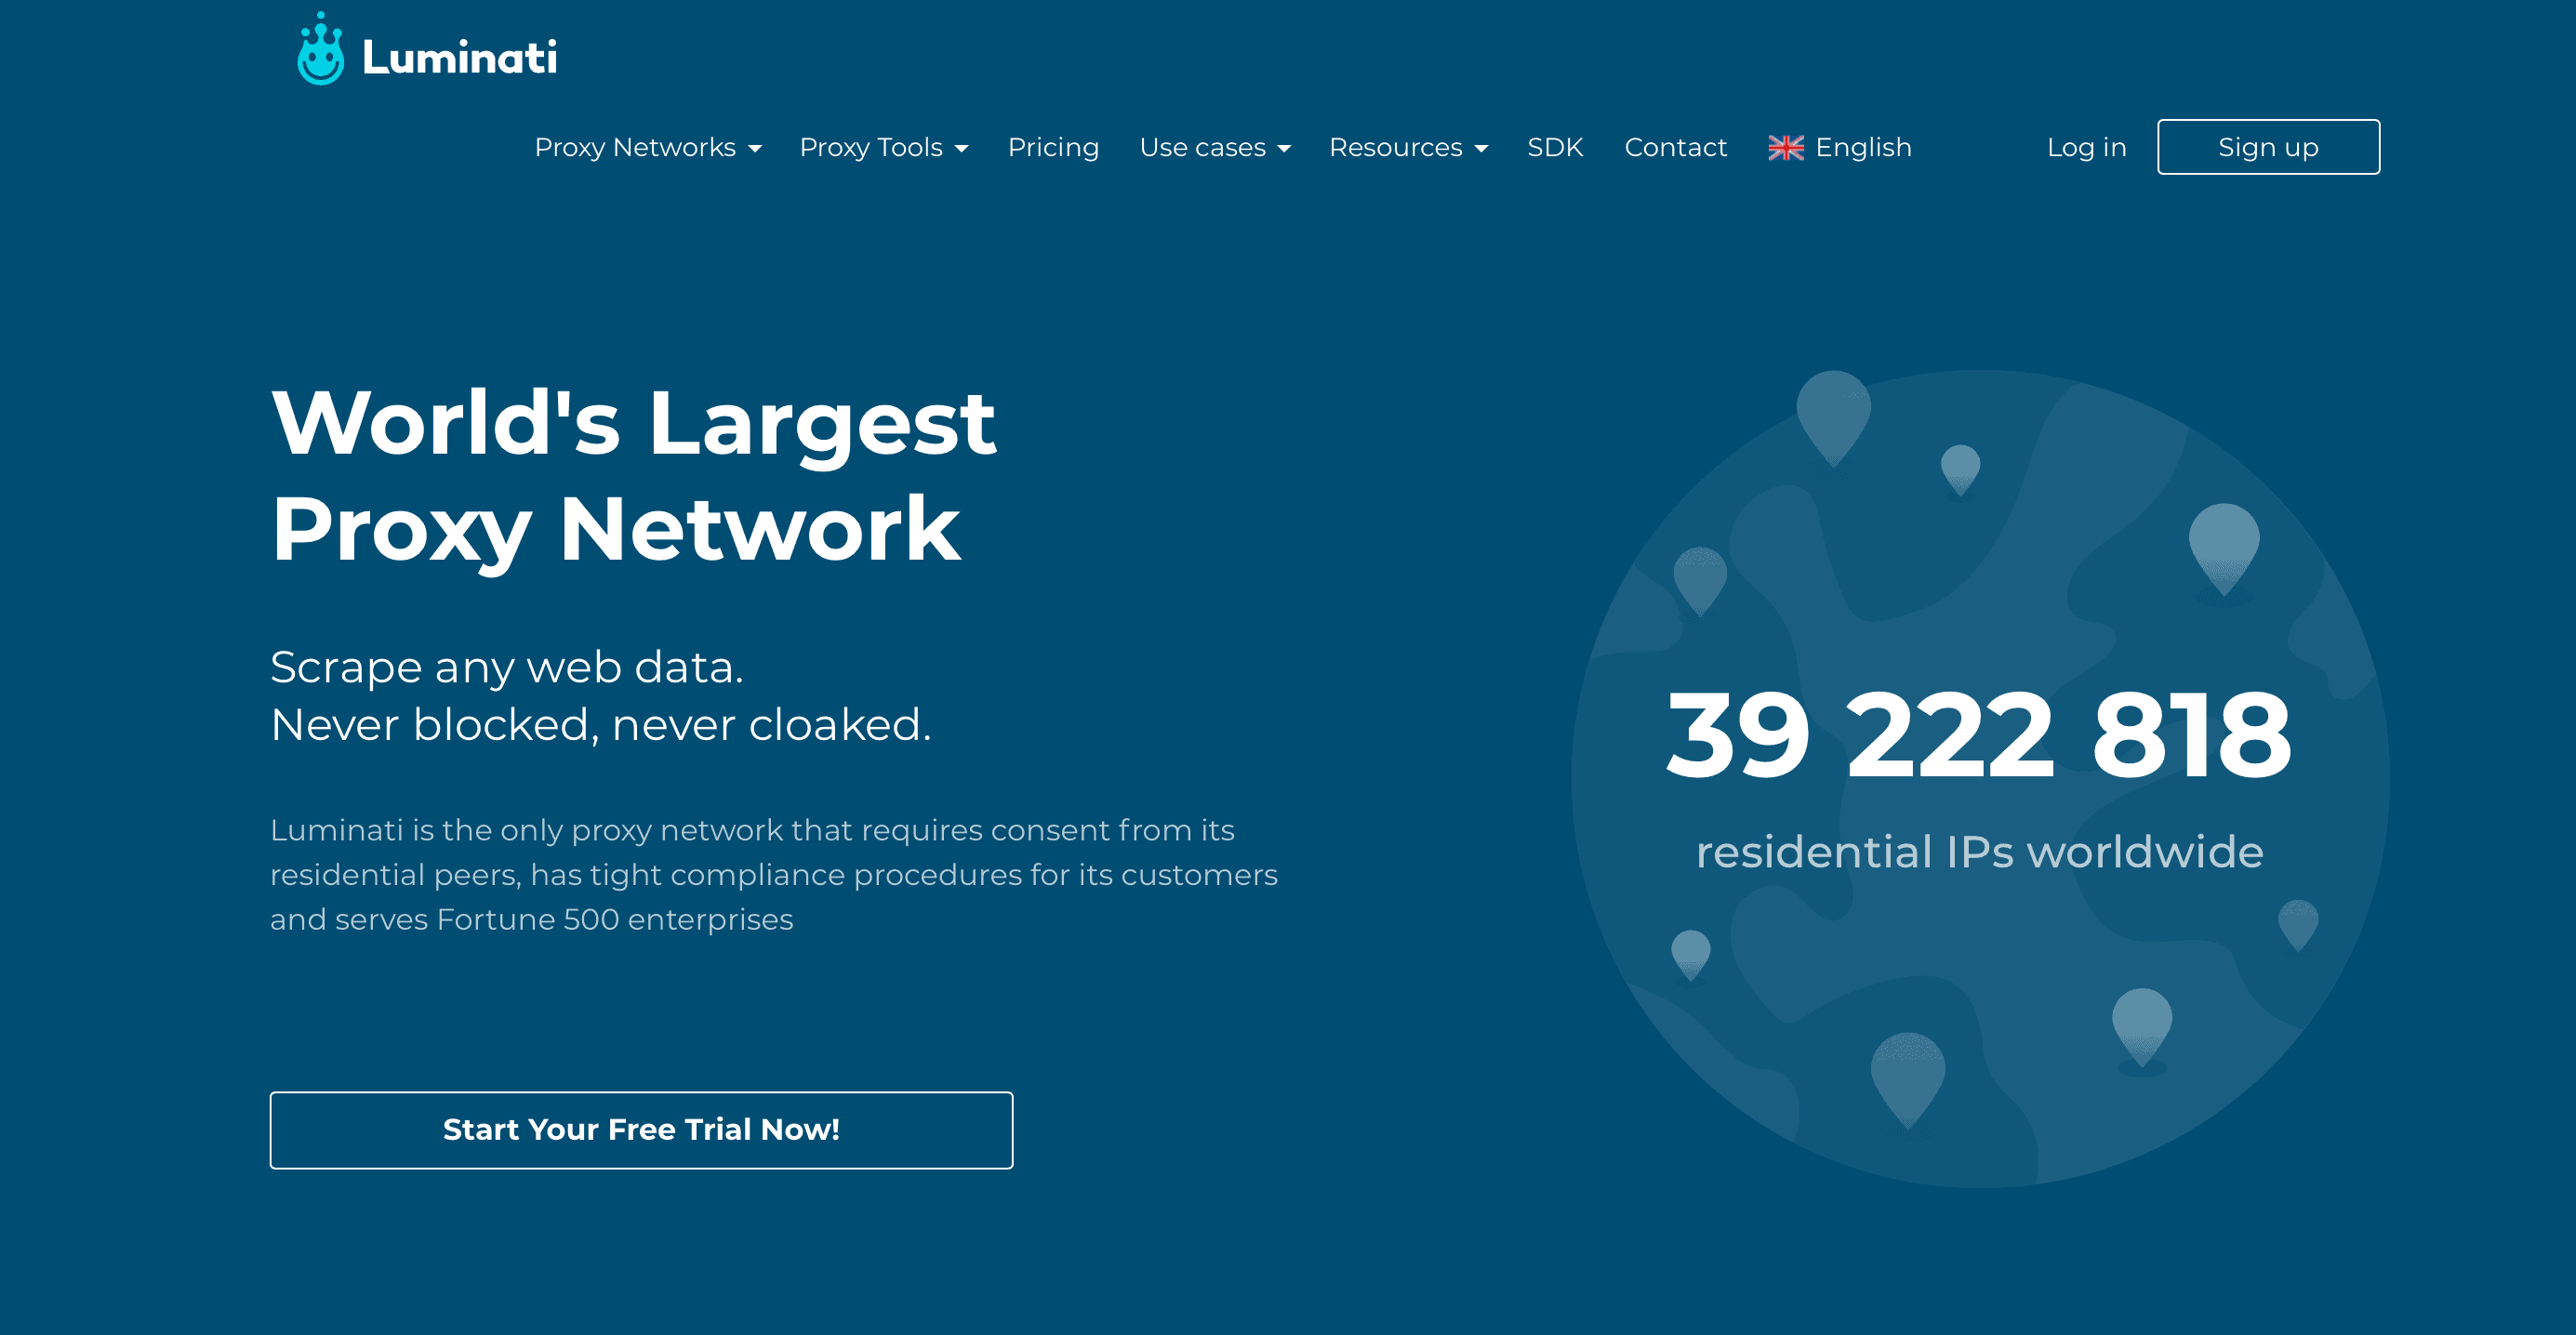
Task: Open the Resources menu
Action: [x=1408, y=147]
